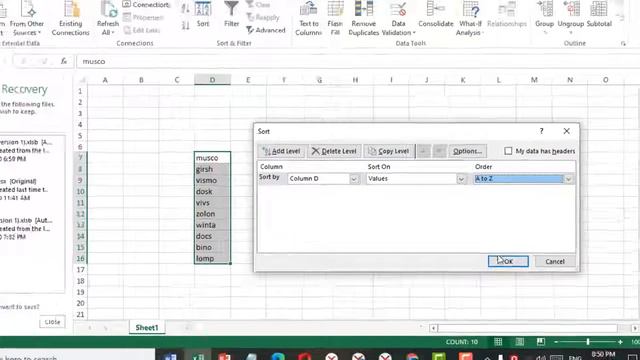Screen dimensions: 640x360
Task: Sort descending with the Z to A icon
Action: 185,26
